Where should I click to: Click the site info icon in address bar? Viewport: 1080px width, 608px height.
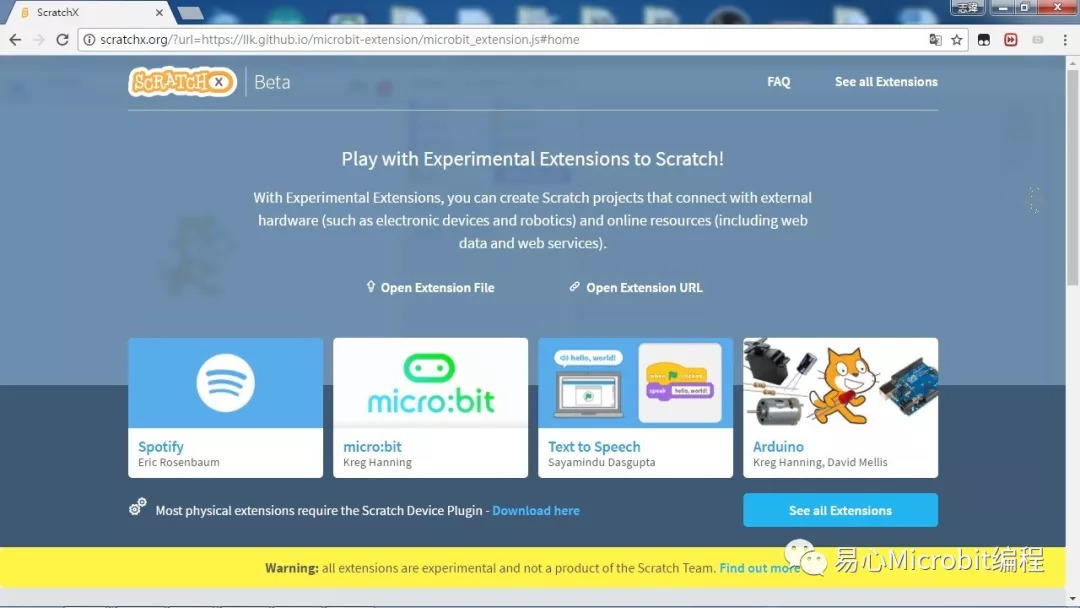90,40
